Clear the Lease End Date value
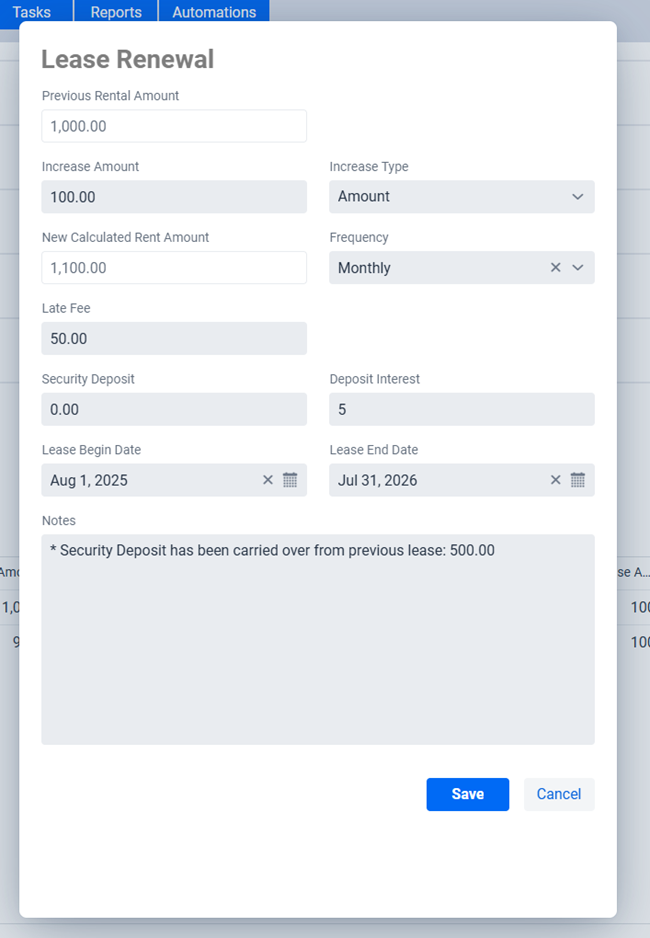The width and height of the screenshot is (650, 938). [556, 480]
